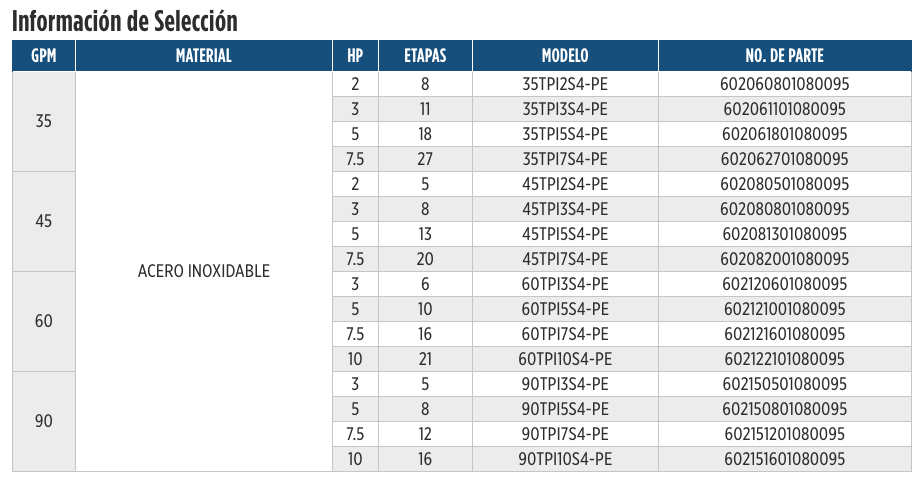Click the 35 GPM group cell
The width and height of the screenshot is (922, 482).
tap(44, 122)
